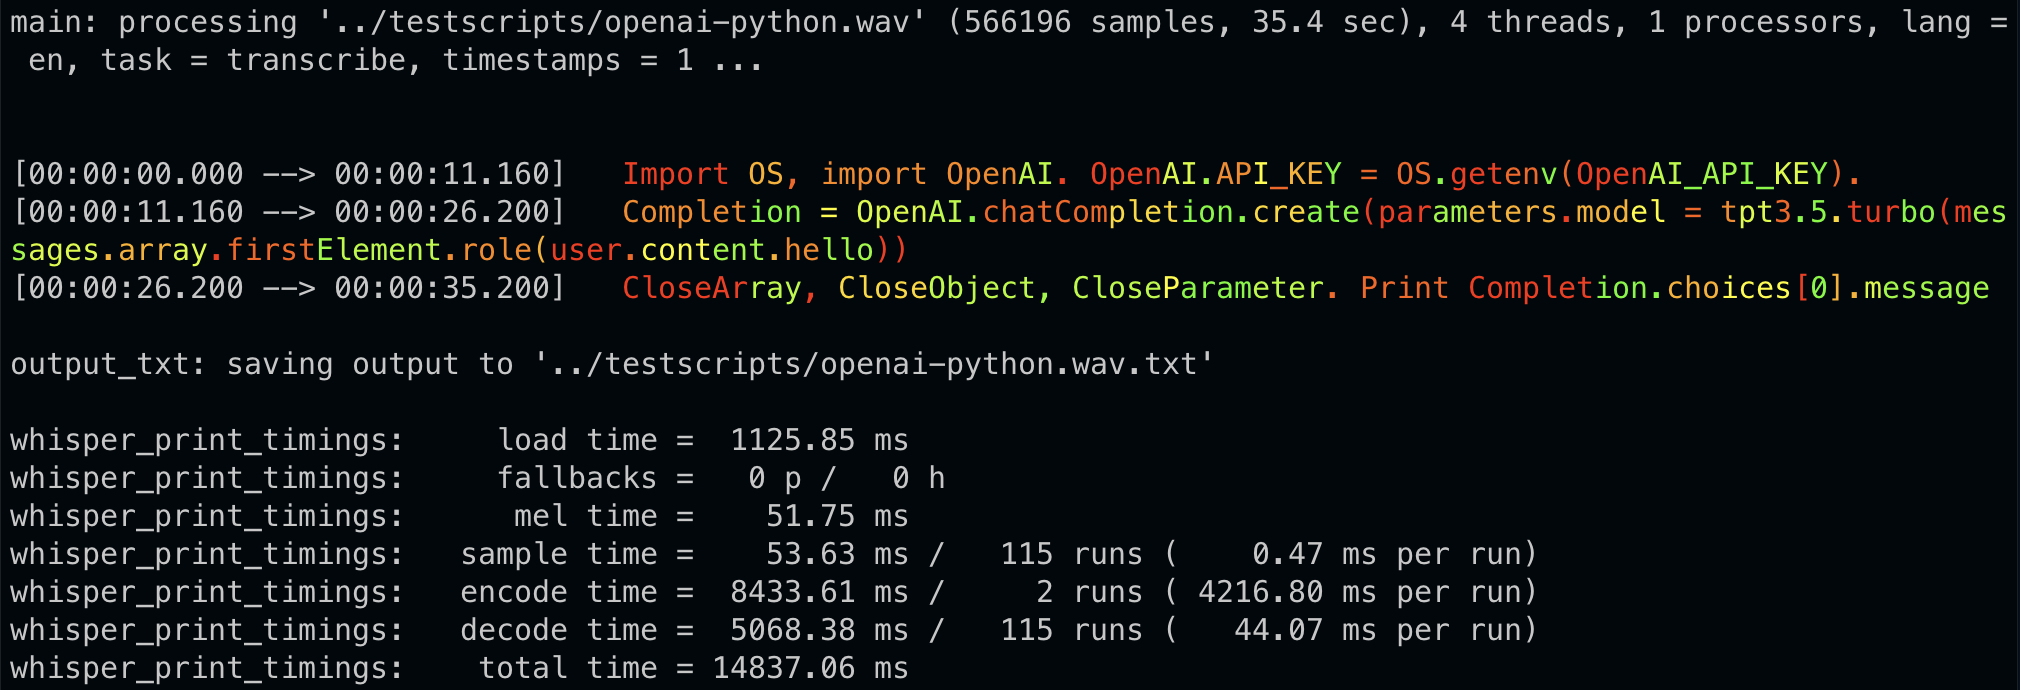Click the 'mel time' label
Image resolution: width=2020 pixels, height=690 pixels.
pyautogui.click(x=586, y=516)
